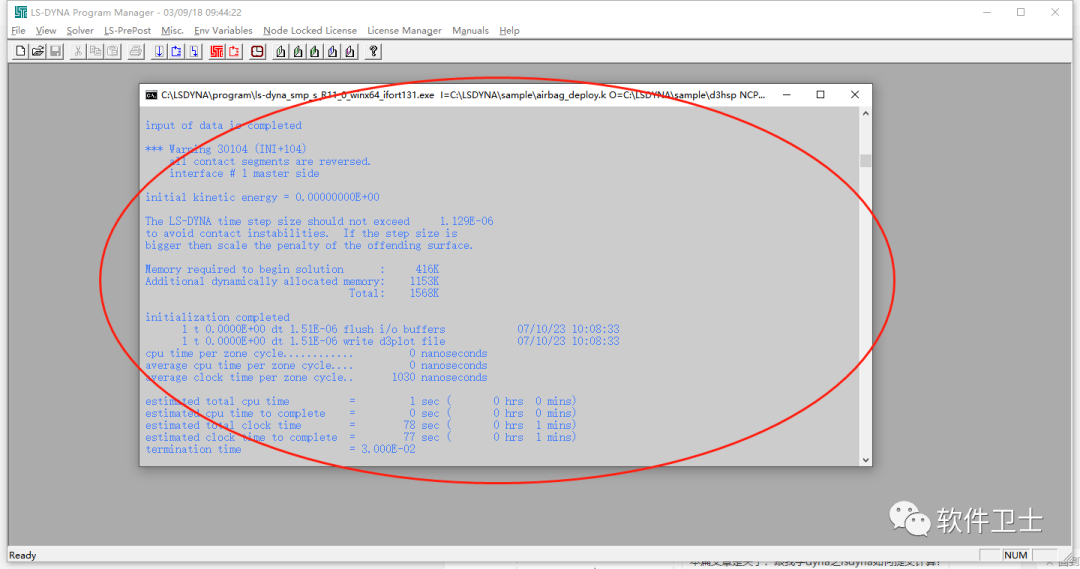Viewport: 1080px width, 569px height.
Task: Click the 'Memory required to begin solution' line
Action: 292,269
